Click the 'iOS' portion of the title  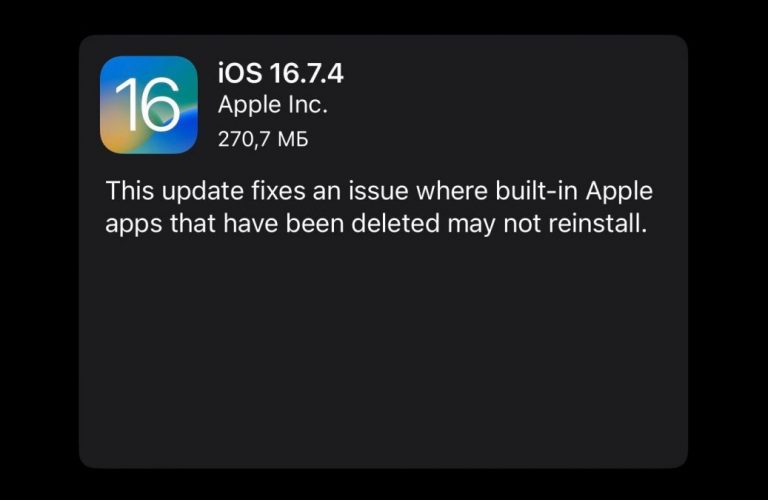pyautogui.click(x=240, y=73)
